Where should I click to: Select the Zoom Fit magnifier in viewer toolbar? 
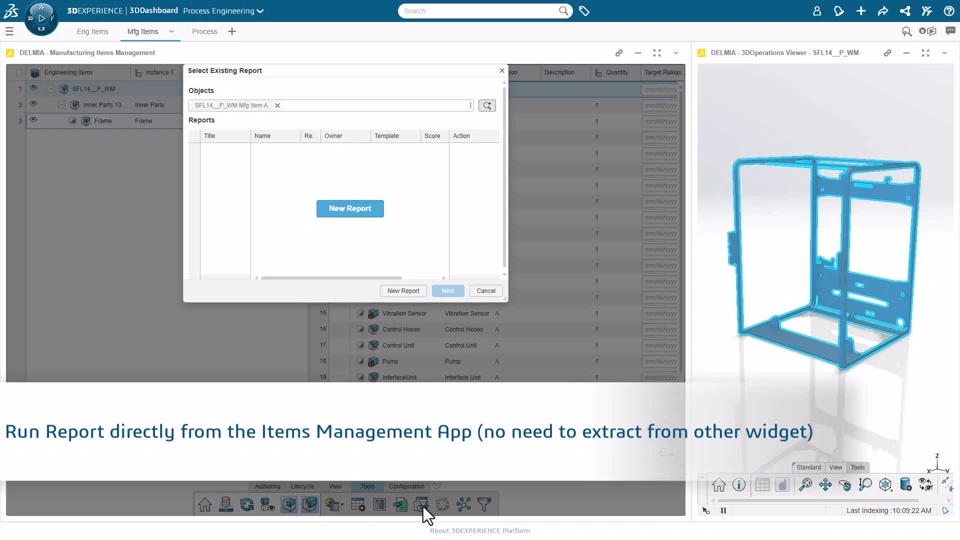coord(805,485)
